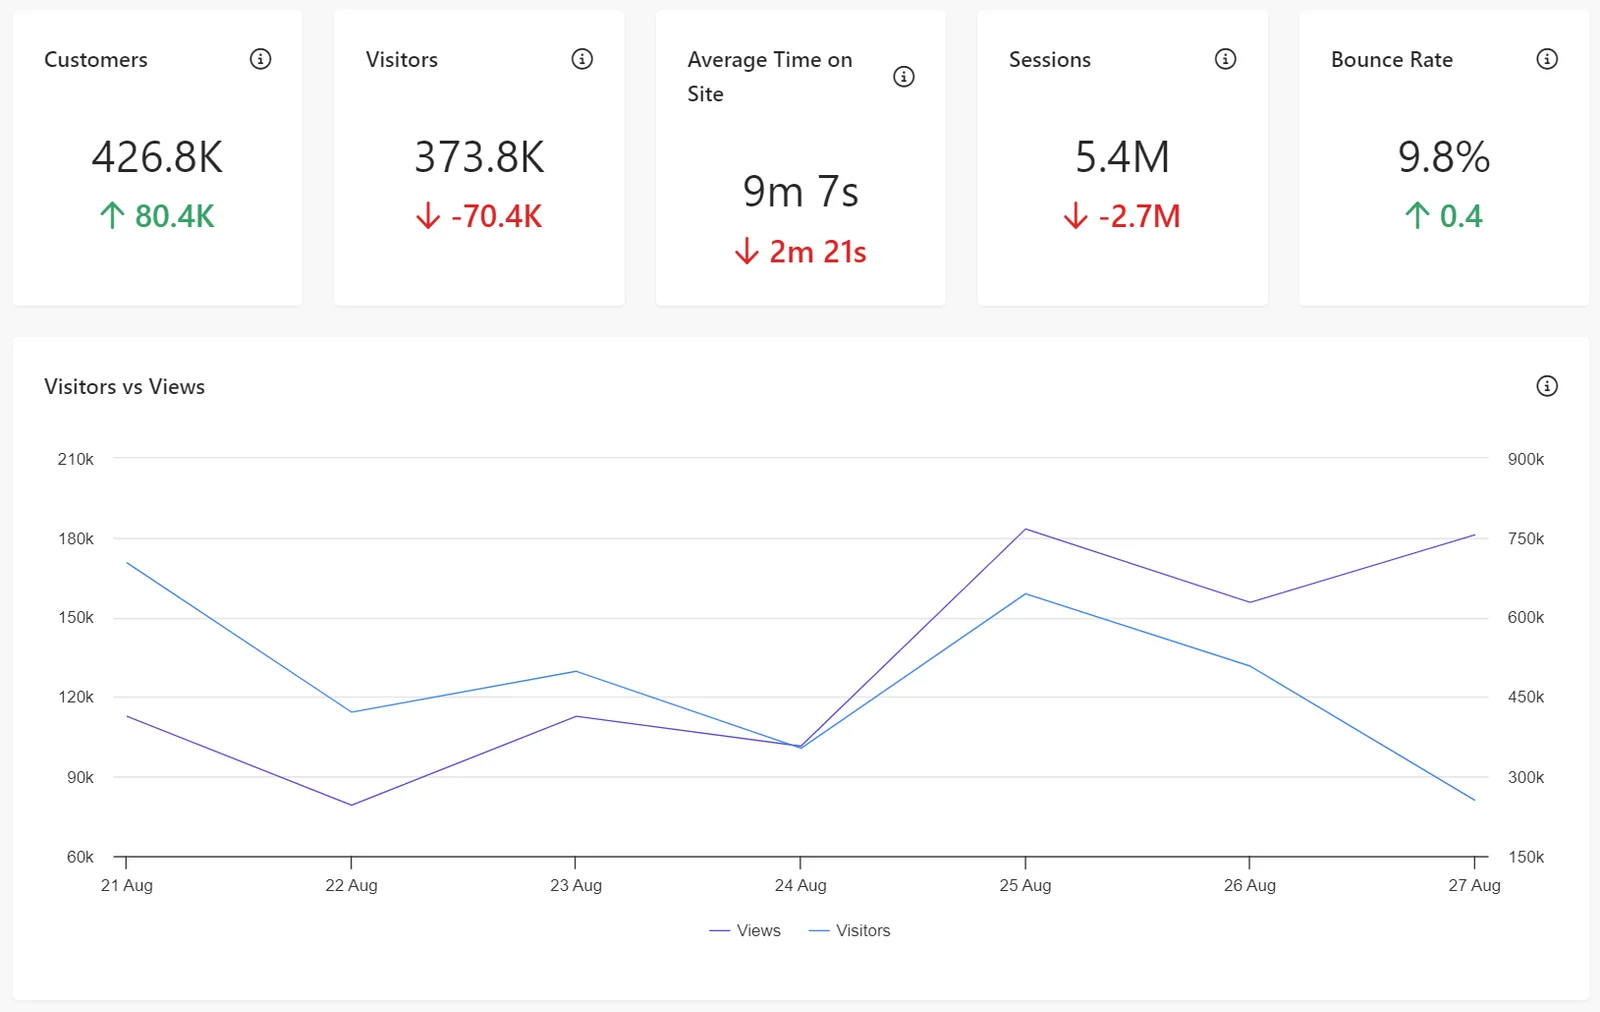Click the 60k left axis label
1600x1012 pixels.
click(80, 857)
